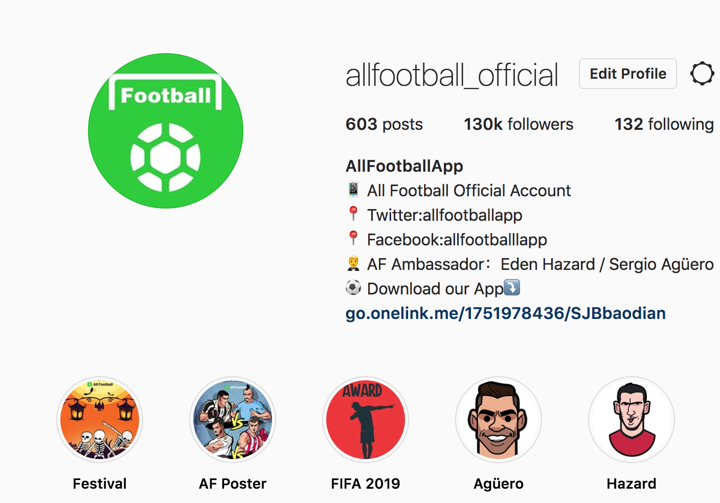Screen dimensions: 720x503
Task: Open the Agüero story highlight
Action: [498, 420]
